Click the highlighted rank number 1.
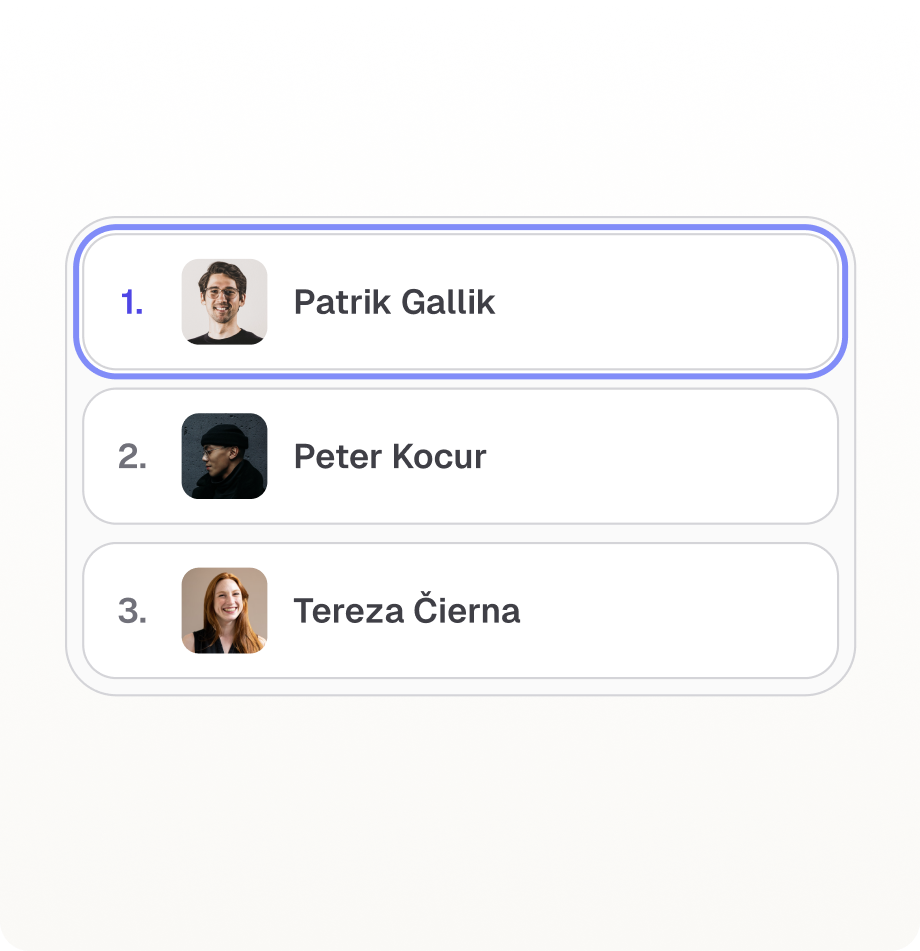 pos(132,302)
